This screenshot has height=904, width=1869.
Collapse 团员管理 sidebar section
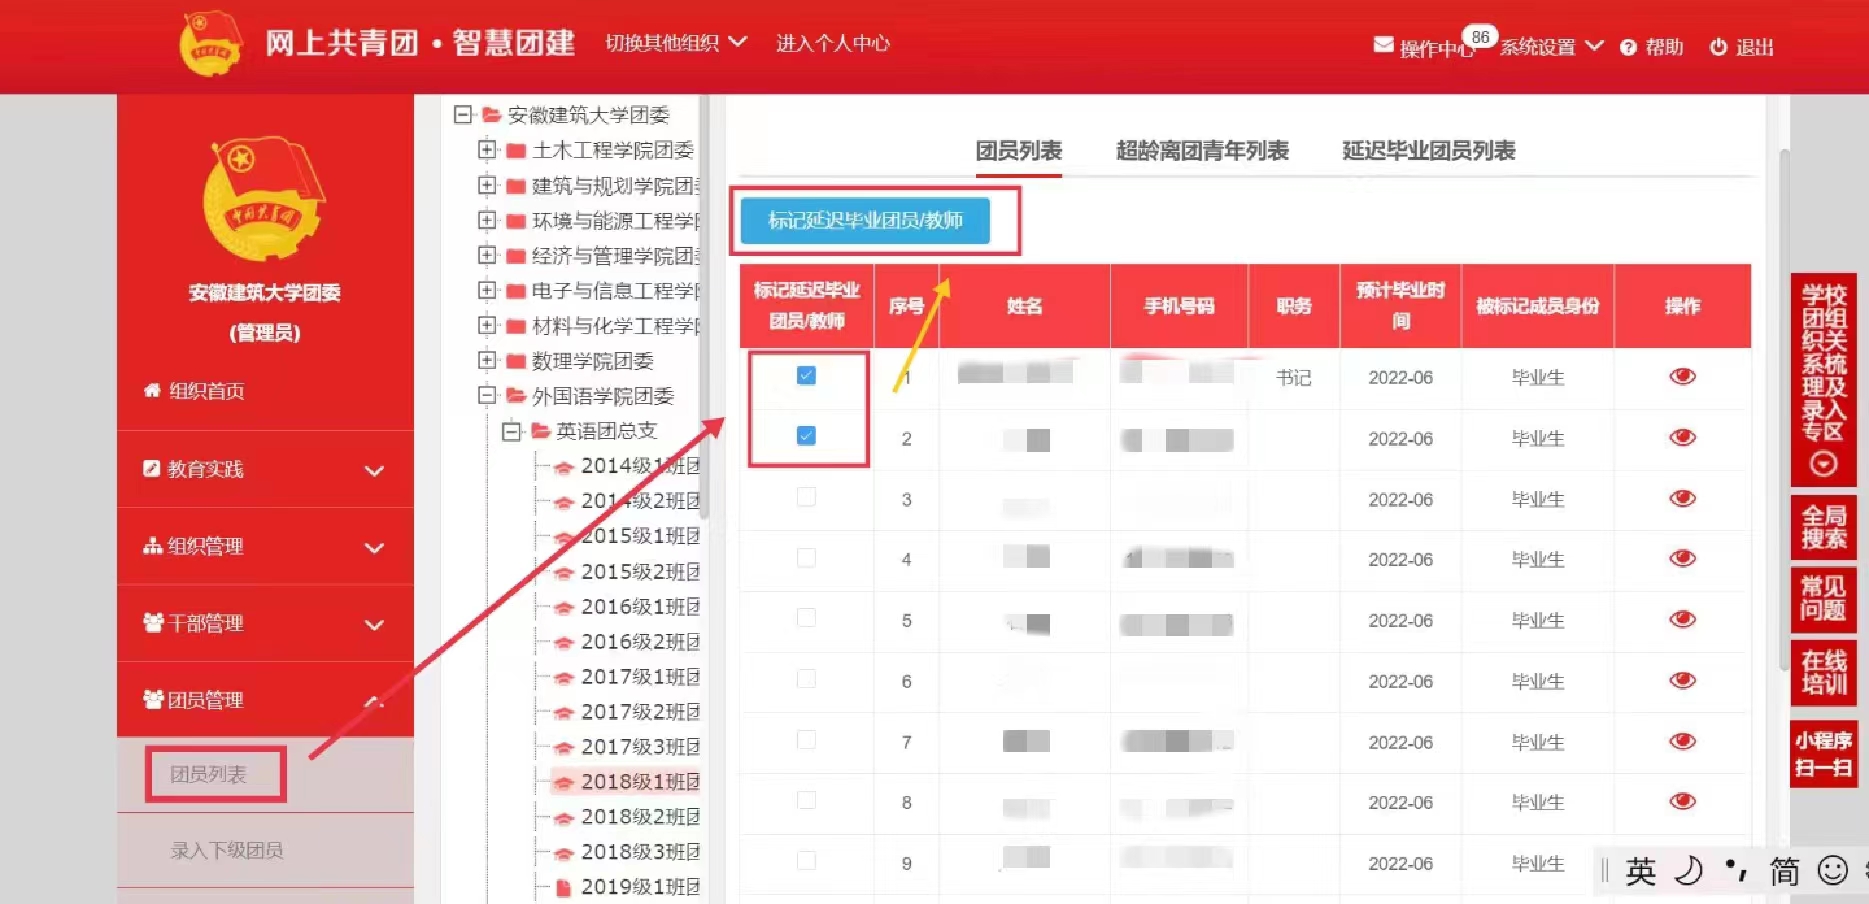[265, 700]
